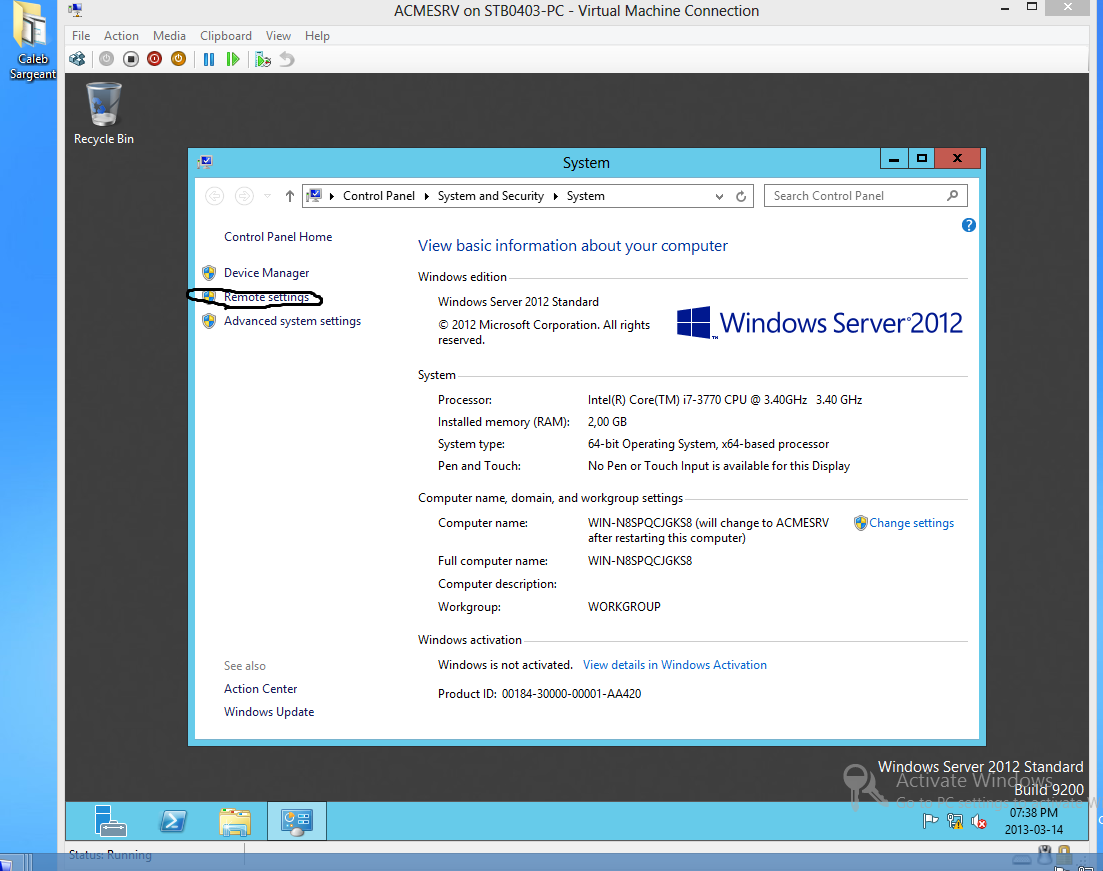
Task: Open the File menu
Action: [81, 36]
